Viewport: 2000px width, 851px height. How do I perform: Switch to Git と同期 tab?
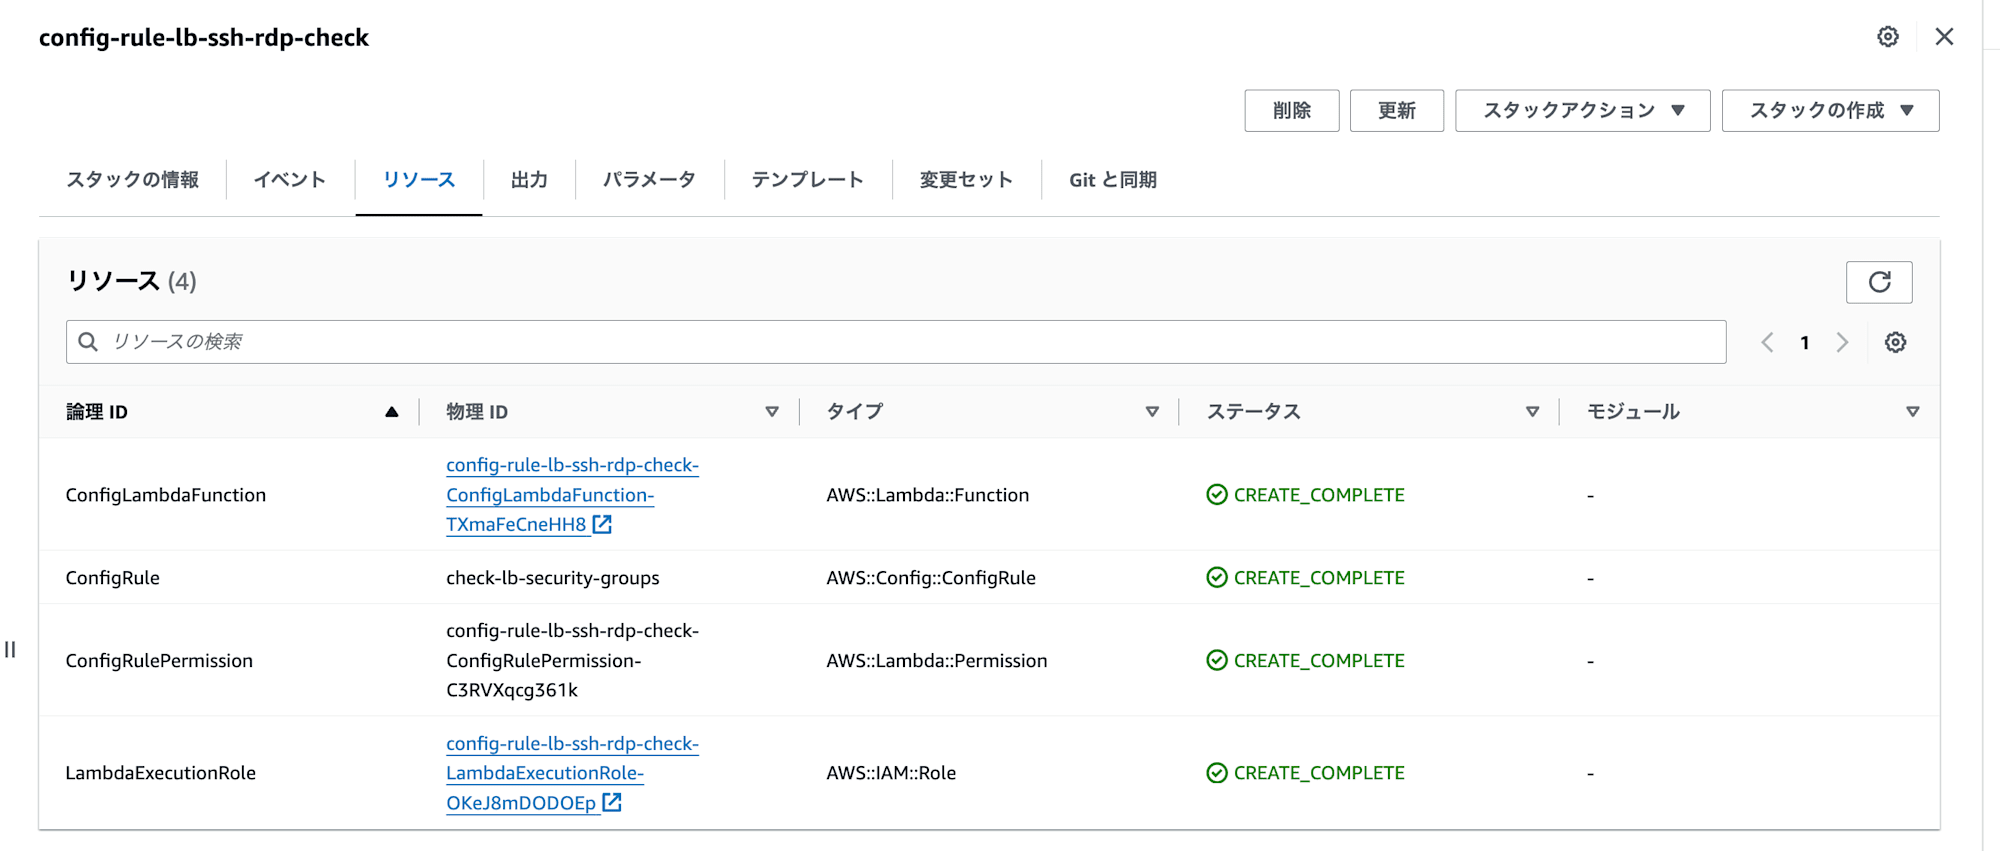pos(1113,180)
